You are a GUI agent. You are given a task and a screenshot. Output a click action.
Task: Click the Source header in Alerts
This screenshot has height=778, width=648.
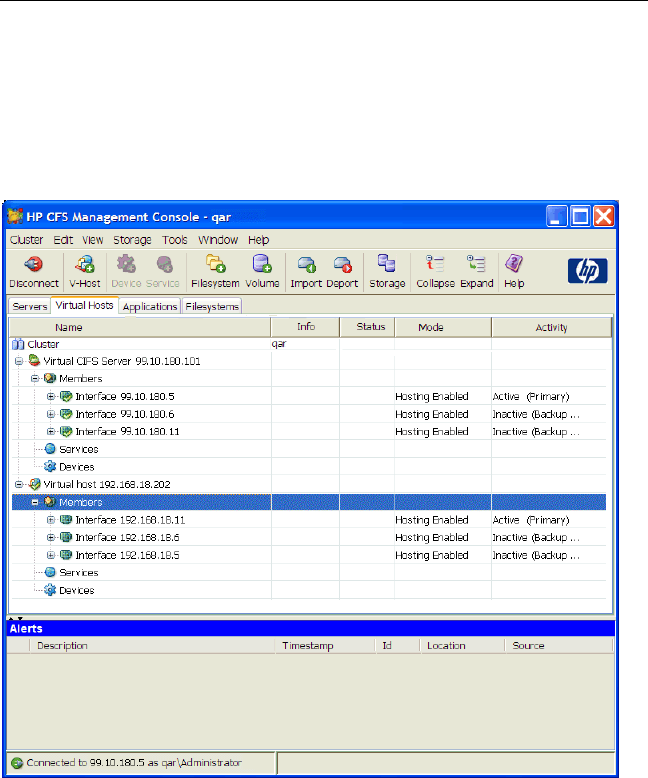tap(559, 646)
